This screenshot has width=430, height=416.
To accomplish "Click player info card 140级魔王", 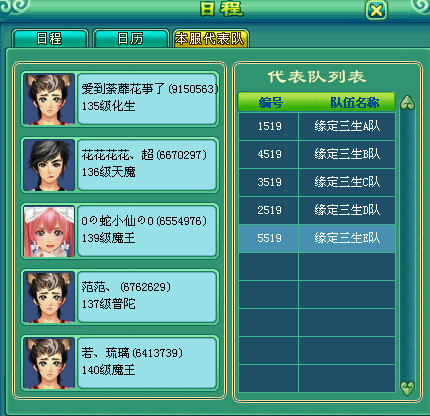I will [x=147, y=363].
